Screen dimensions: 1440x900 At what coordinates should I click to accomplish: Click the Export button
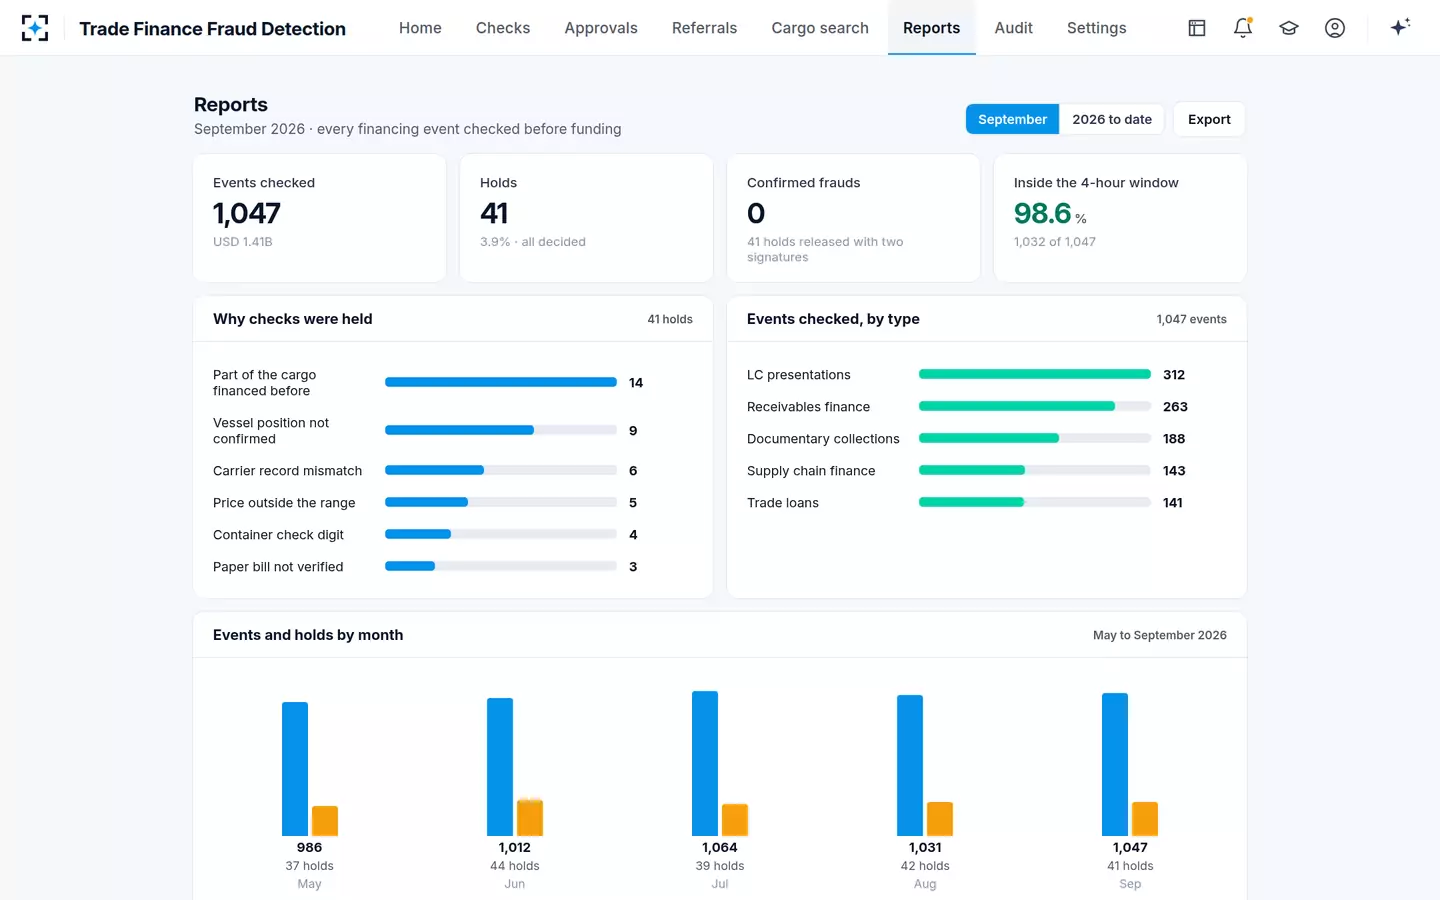(1209, 119)
